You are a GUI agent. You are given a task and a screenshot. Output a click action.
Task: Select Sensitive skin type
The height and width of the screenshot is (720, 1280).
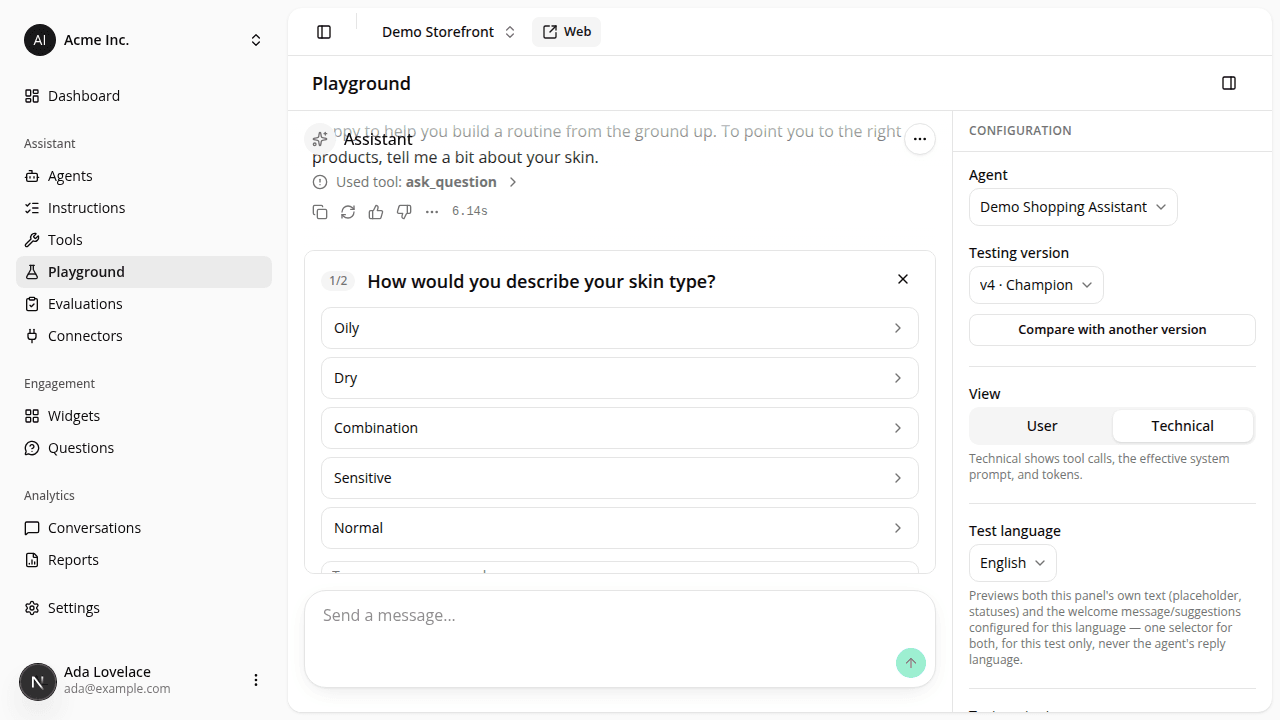coord(620,478)
